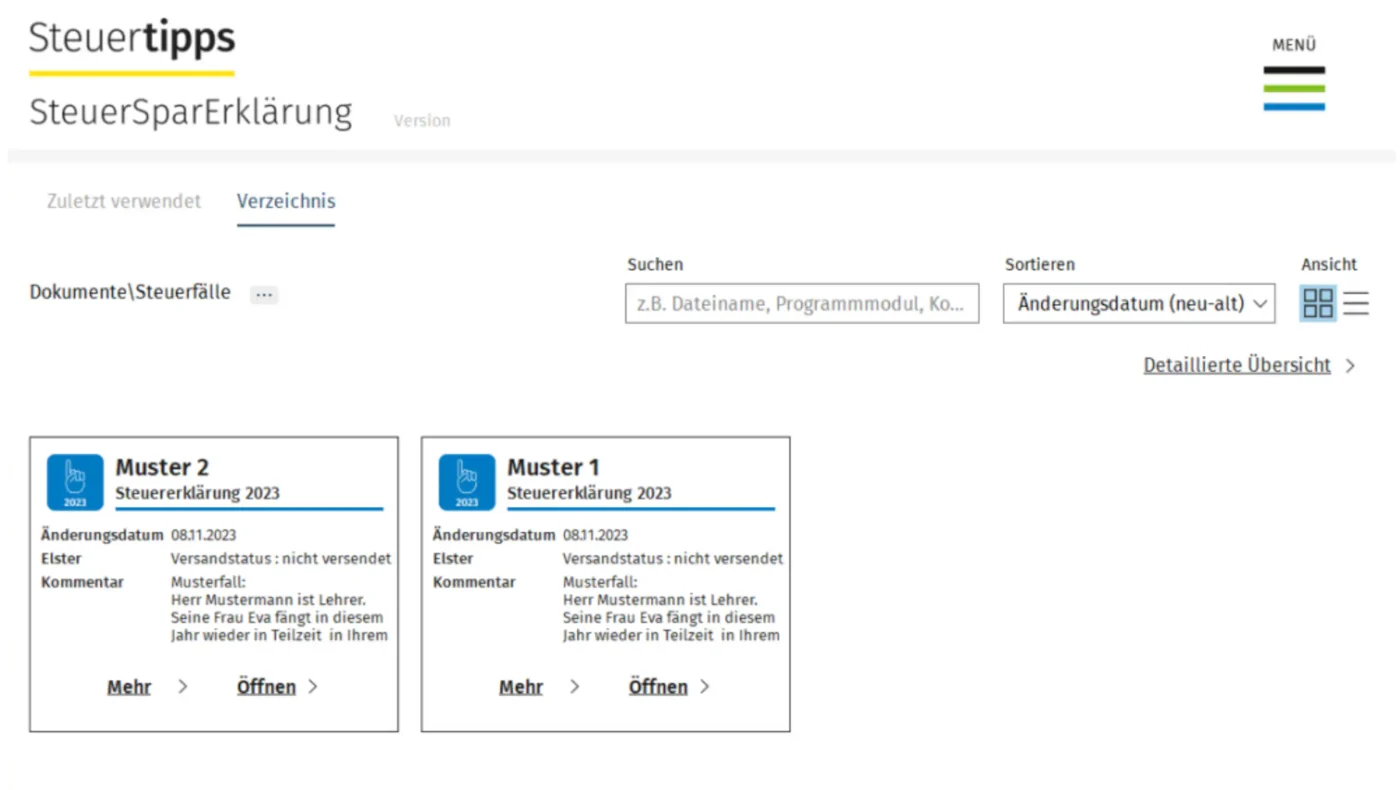Click Öffnen on the Muster 2 card

266,687
